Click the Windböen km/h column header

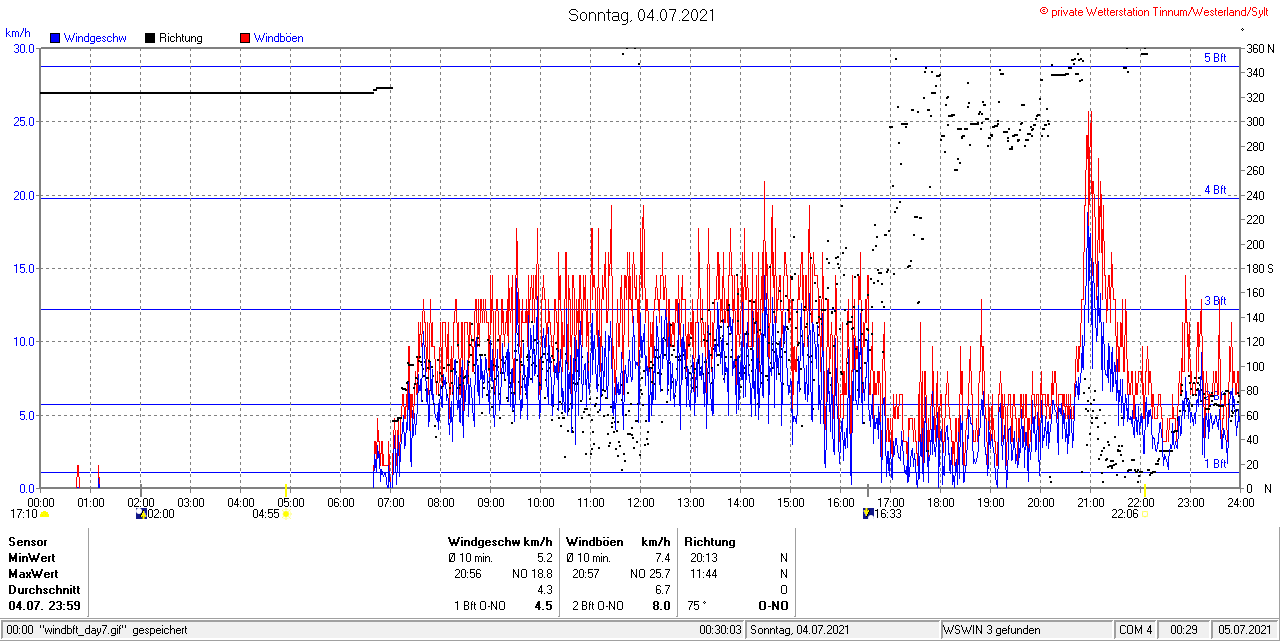click(617, 542)
